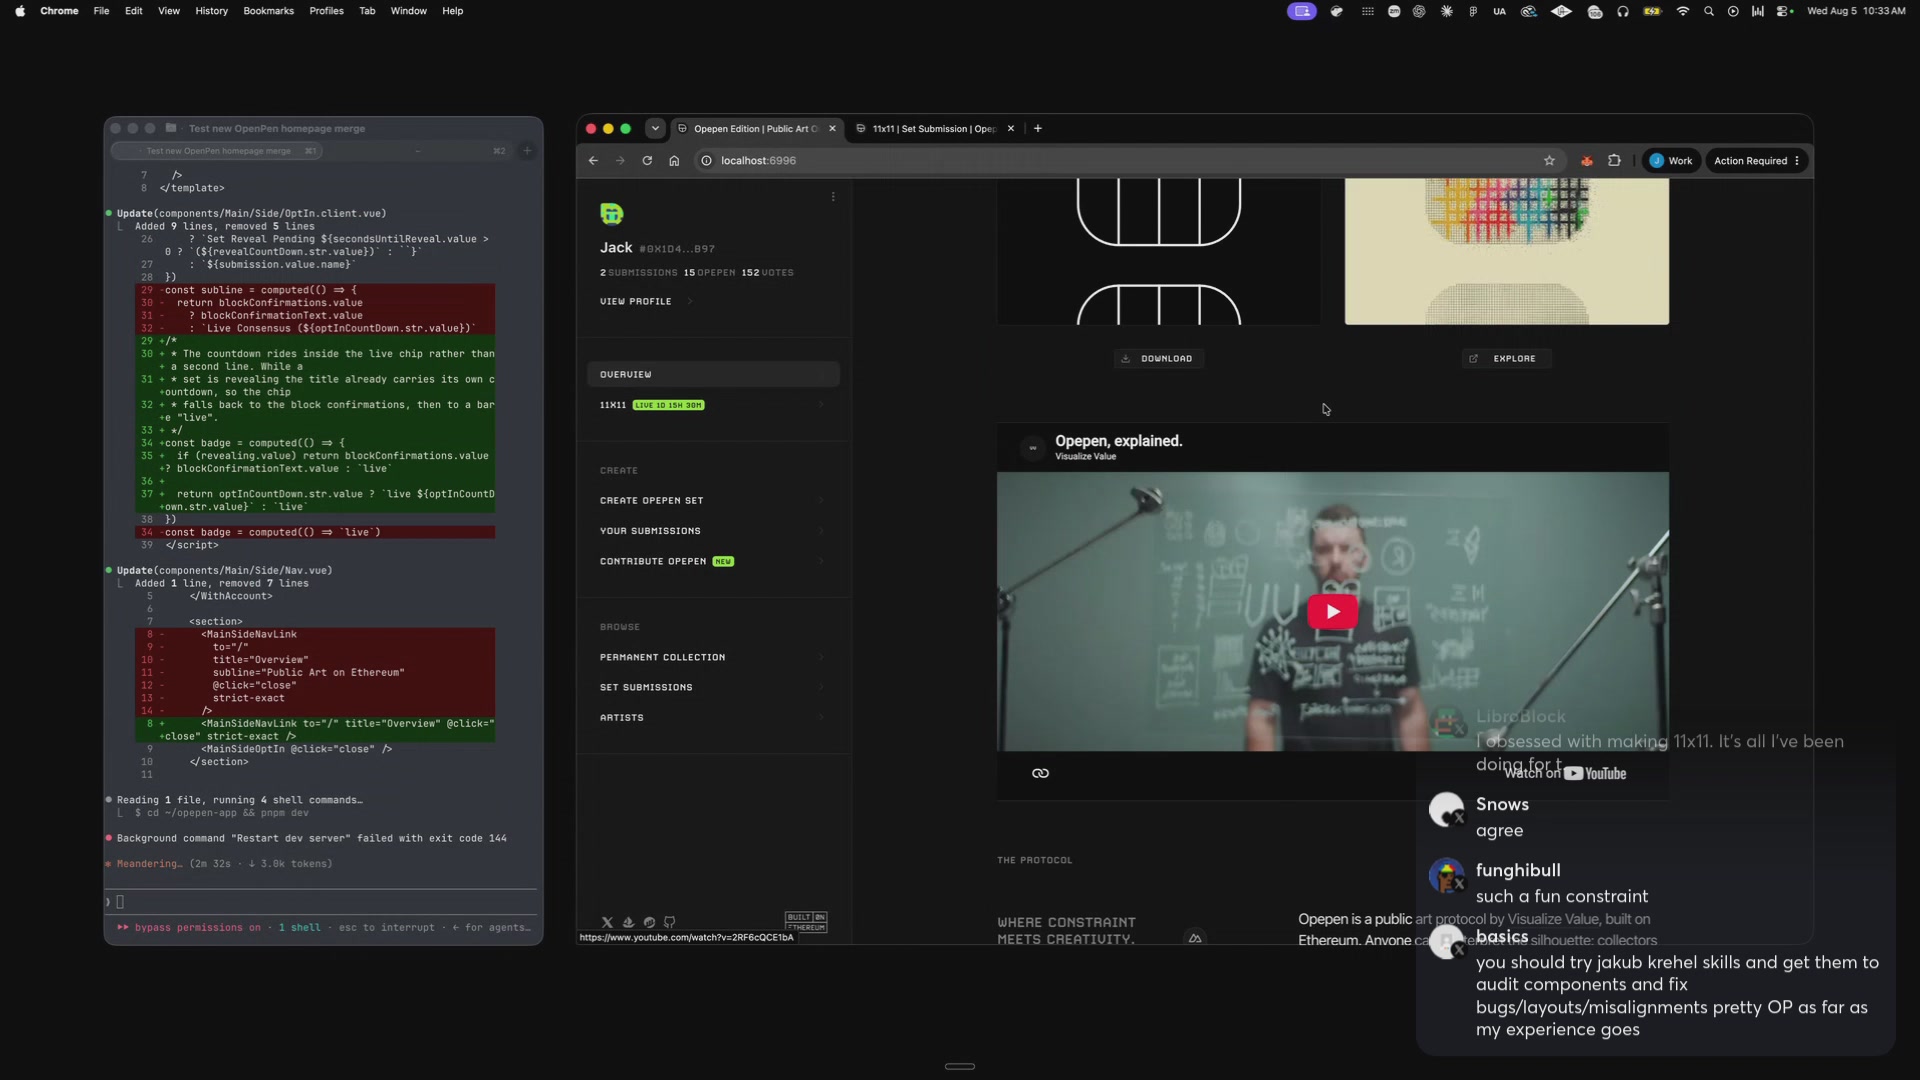The height and width of the screenshot is (1080, 1920).
Task: Open the History menu in menu bar
Action: click(x=211, y=11)
